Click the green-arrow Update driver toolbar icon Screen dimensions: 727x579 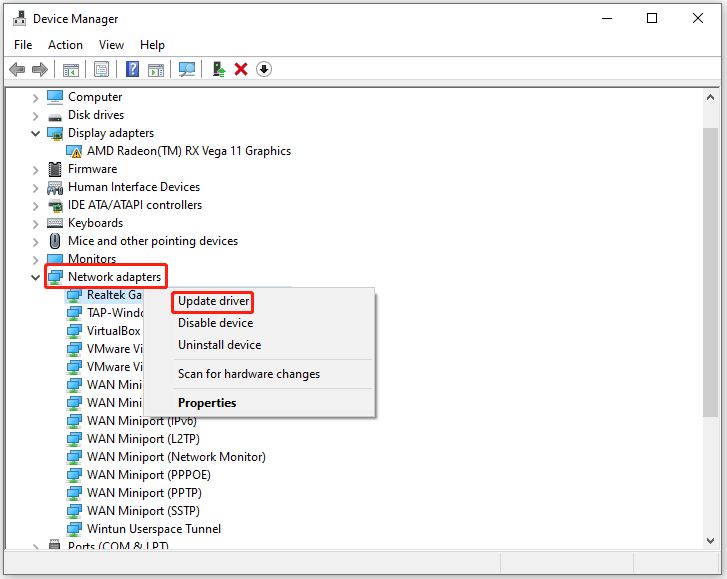219,69
